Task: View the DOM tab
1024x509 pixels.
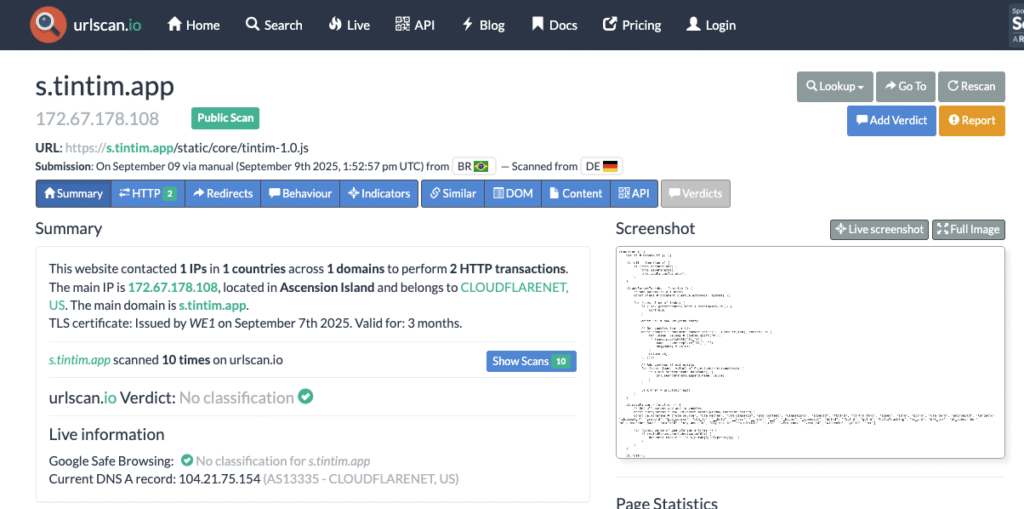Action: (513, 194)
